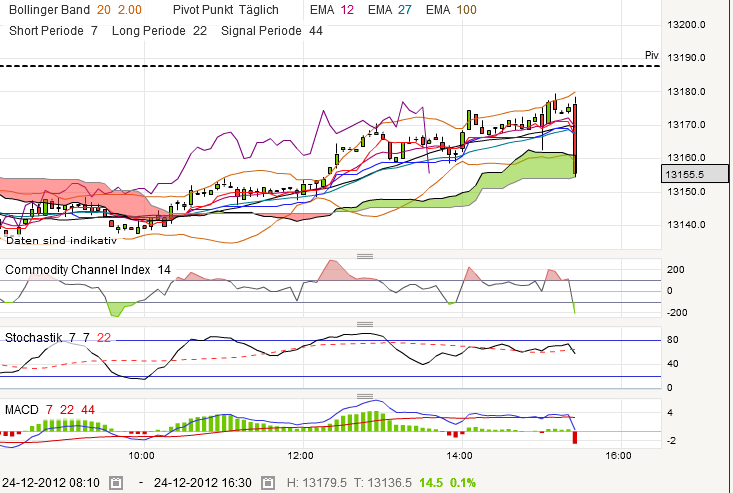This screenshot has width=733, height=493.
Task: Click the Short Periode 7 setting
Action: tap(53, 31)
